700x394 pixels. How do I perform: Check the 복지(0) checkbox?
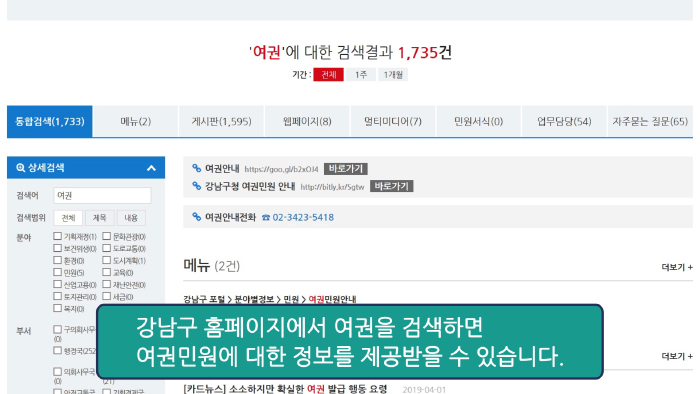coord(58,308)
